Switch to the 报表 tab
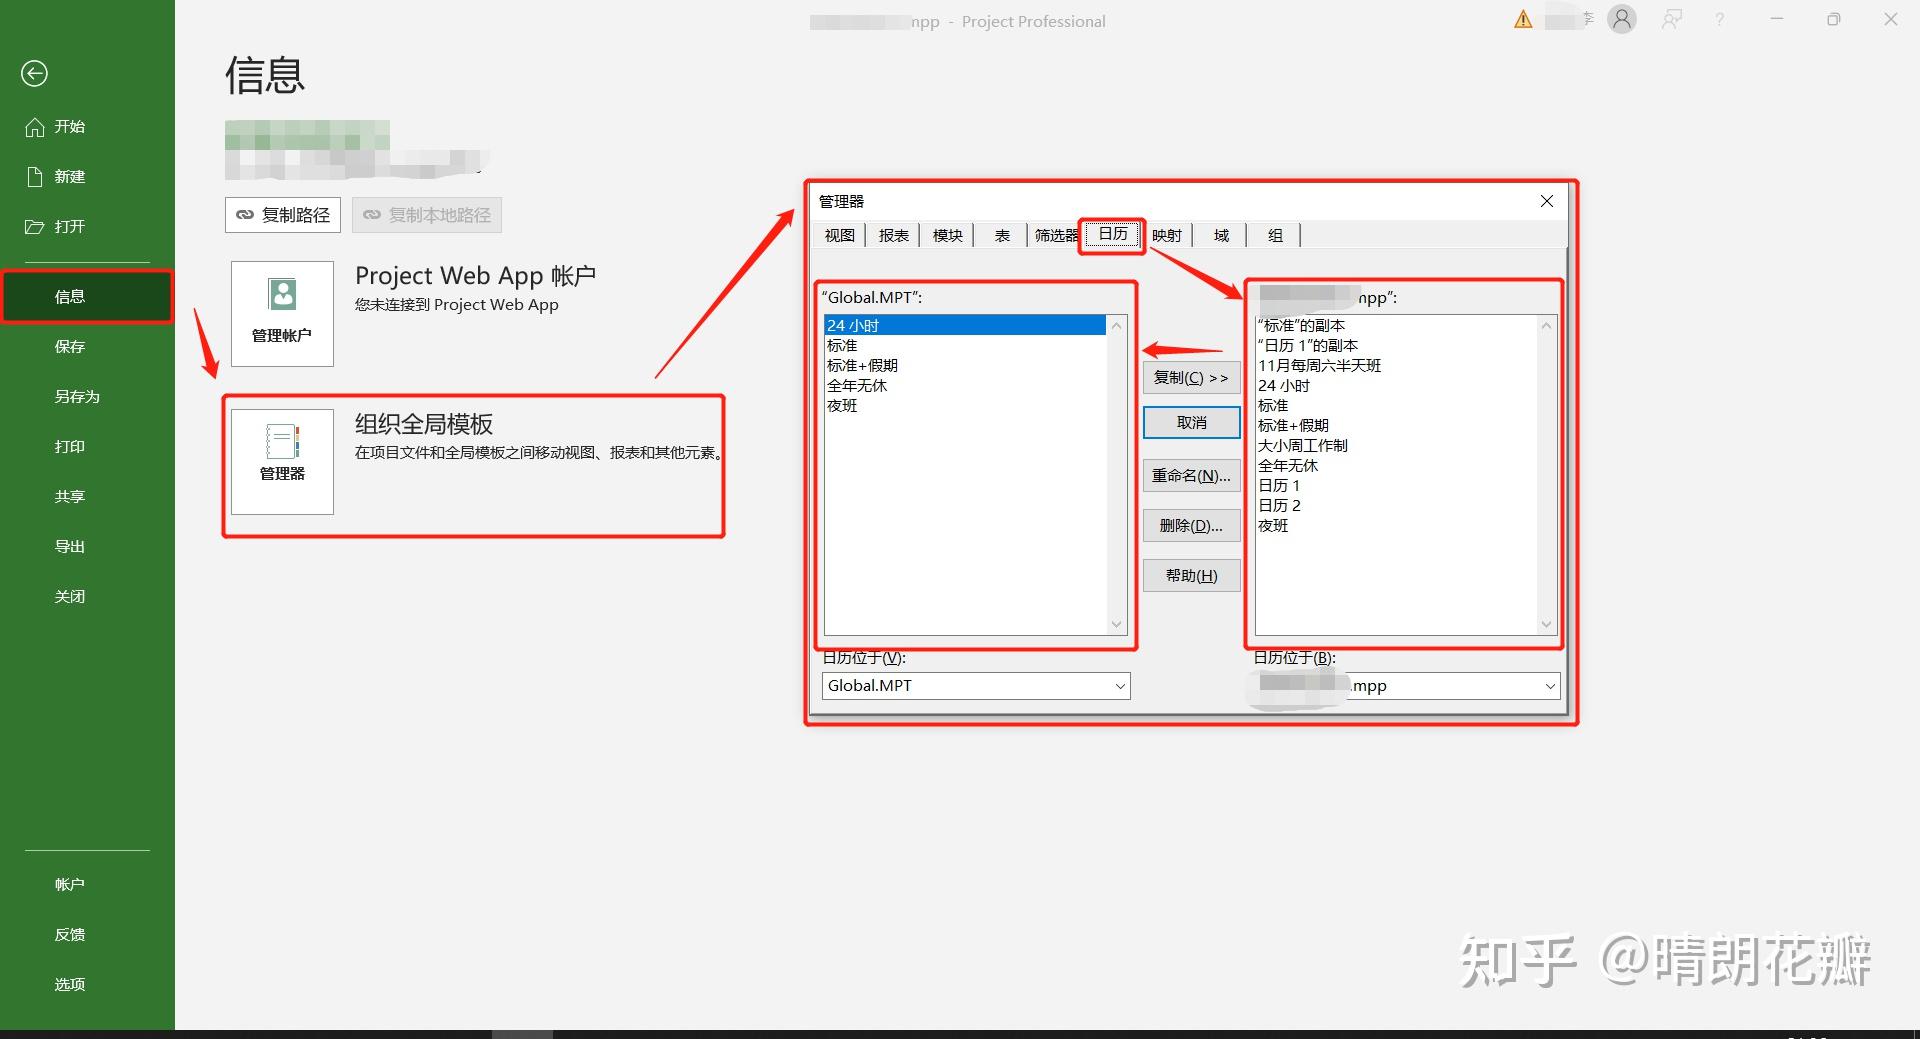This screenshot has height=1039, width=1920. pos(894,235)
